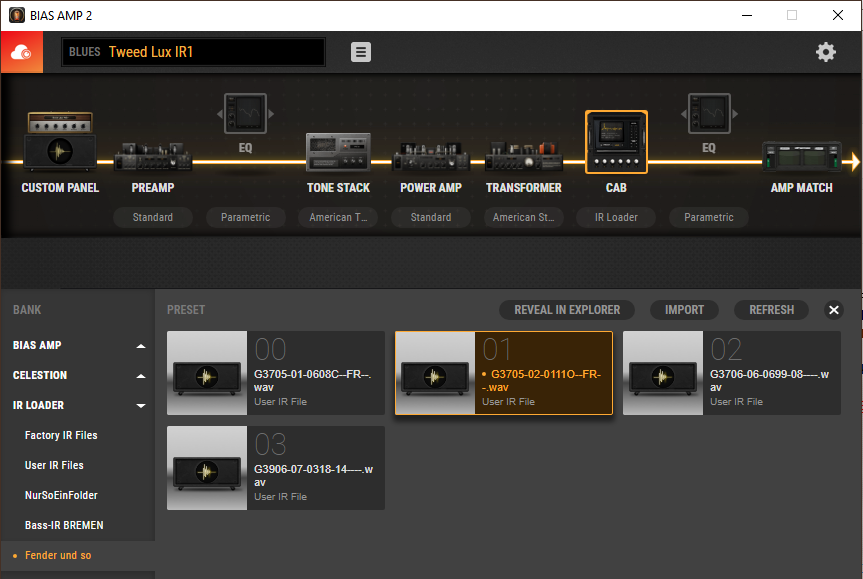Open Parametric selector for the EQ after Preamp
Viewport: 863px width, 579px height.
click(x=245, y=217)
